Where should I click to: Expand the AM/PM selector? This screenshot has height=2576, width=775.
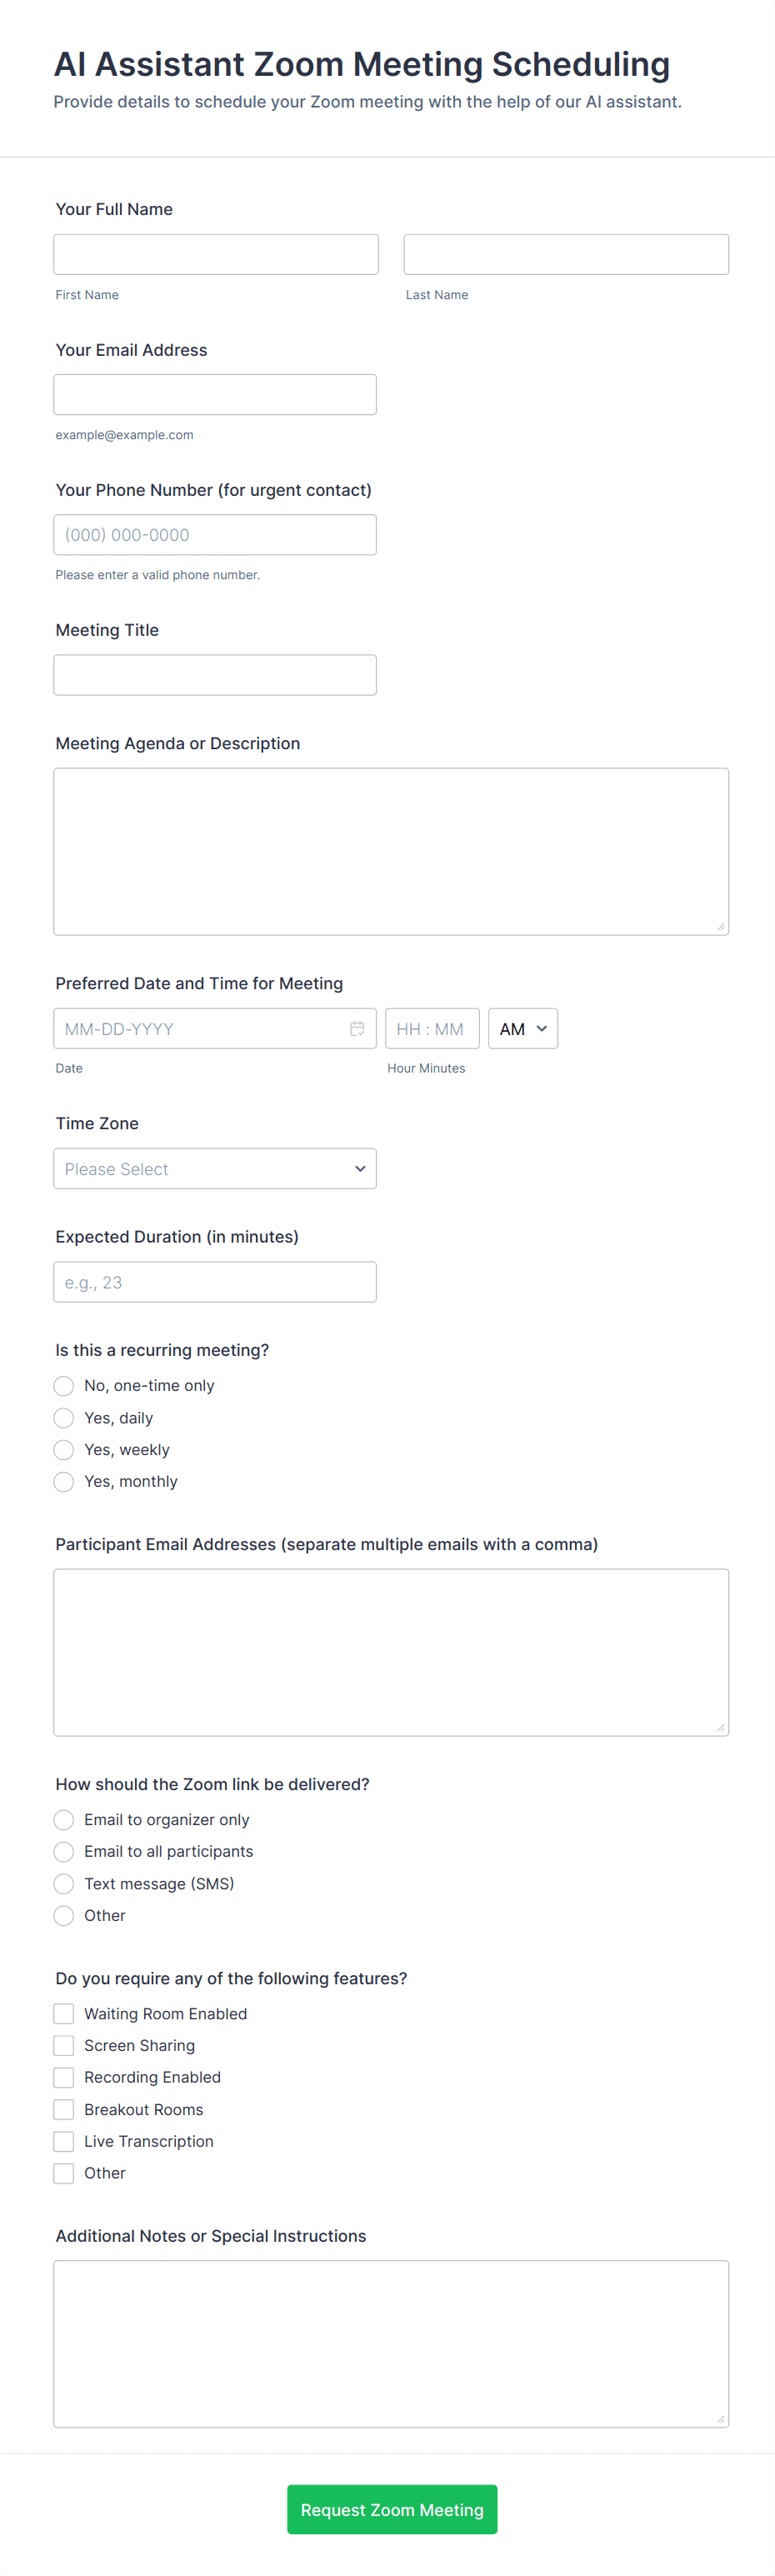click(522, 1028)
